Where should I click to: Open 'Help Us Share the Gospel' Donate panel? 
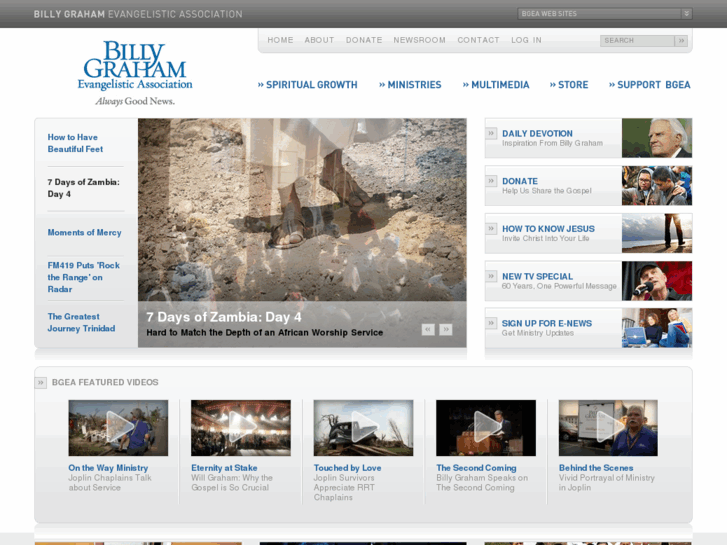coord(547,186)
